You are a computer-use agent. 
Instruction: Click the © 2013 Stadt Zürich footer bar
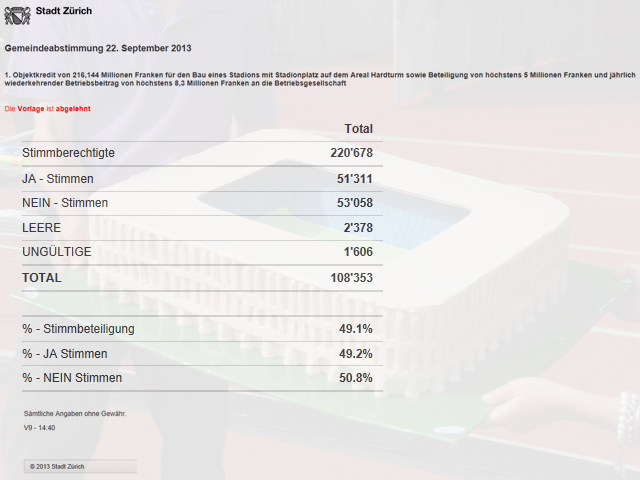[80, 467]
